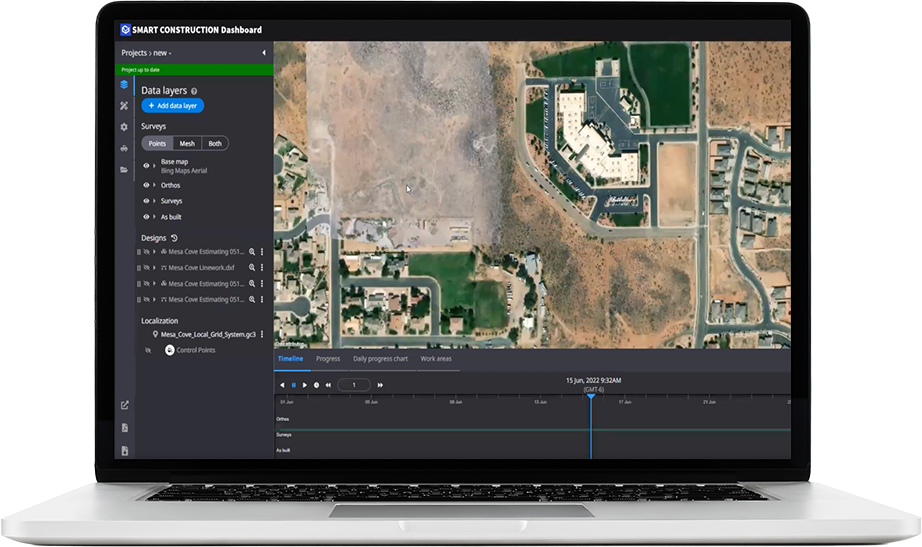922x547 pixels.
Task: Click the localization pin icon
Action: click(155, 334)
